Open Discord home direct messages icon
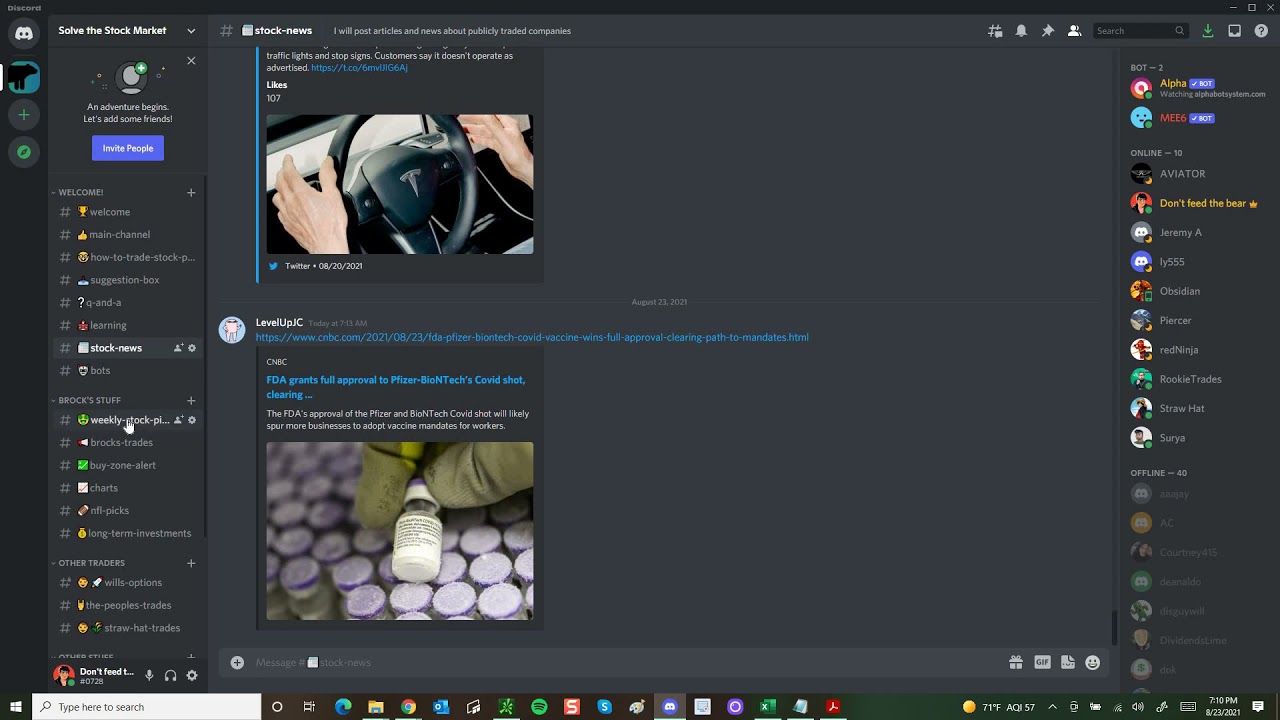This screenshot has height=720, width=1280. tap(24, 33)
